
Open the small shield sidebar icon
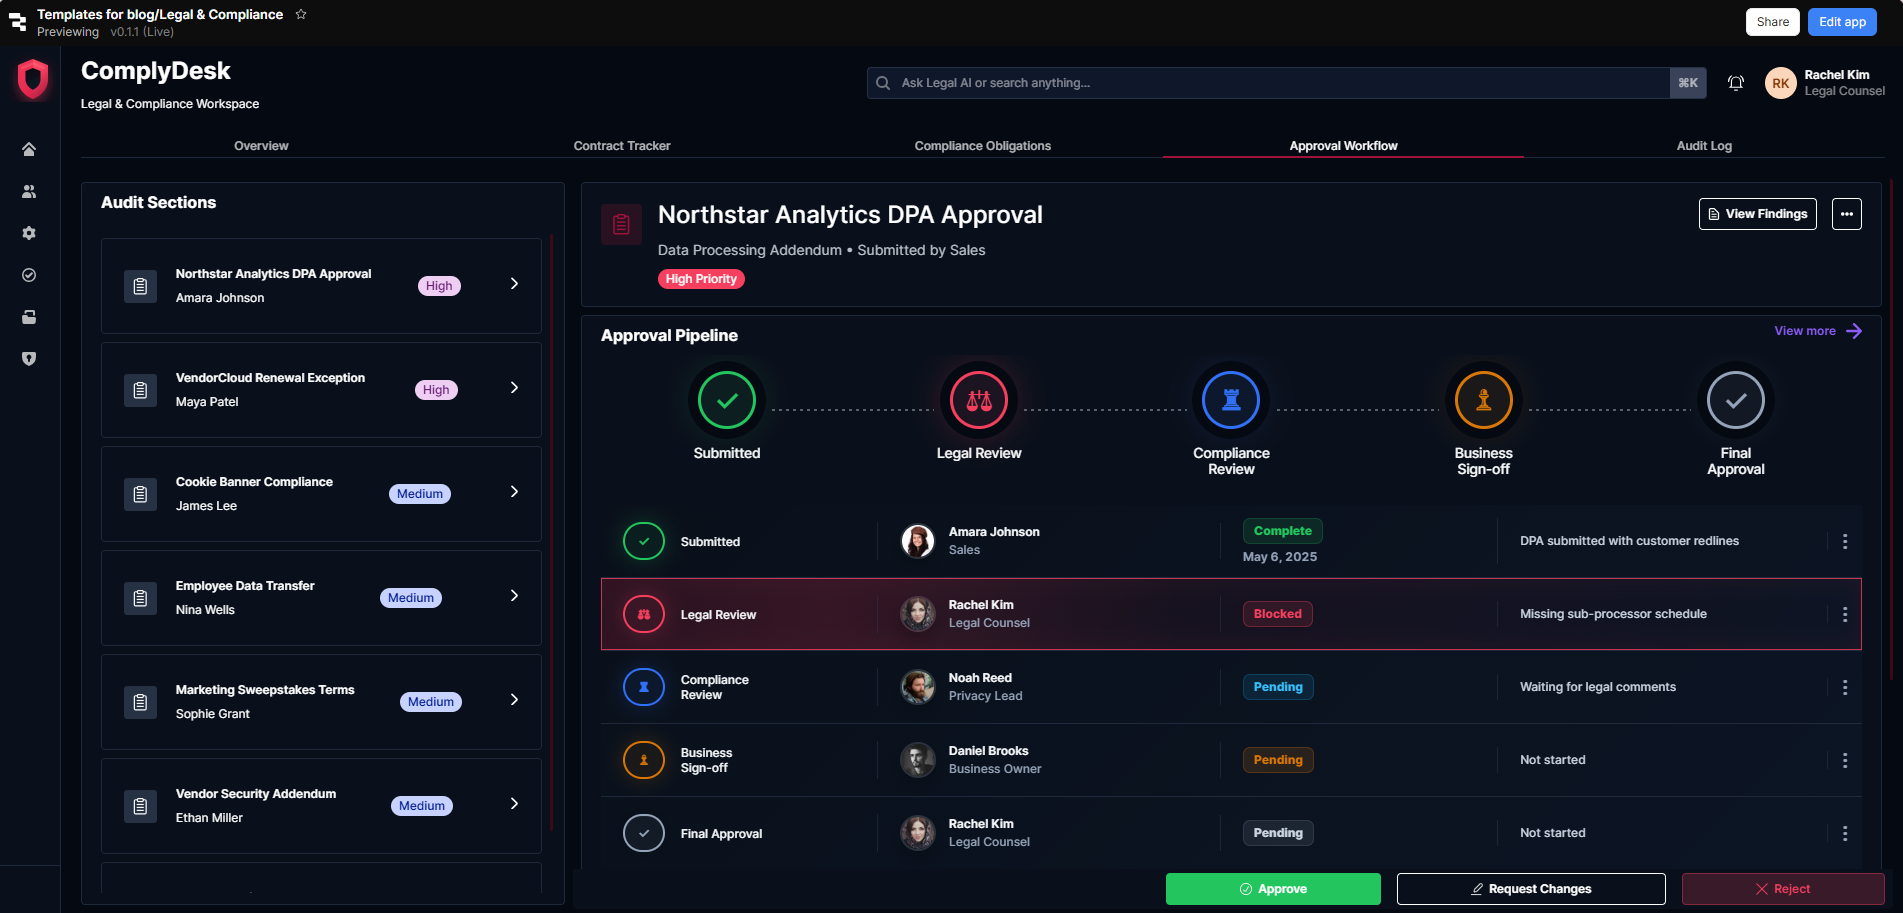coord(29,359)
